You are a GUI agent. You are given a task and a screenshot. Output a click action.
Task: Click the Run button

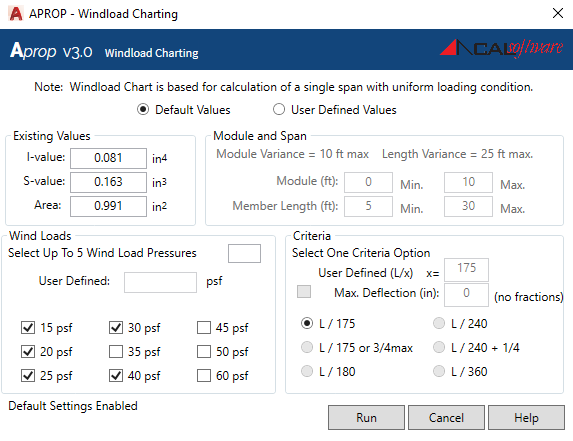click(366, 418)
